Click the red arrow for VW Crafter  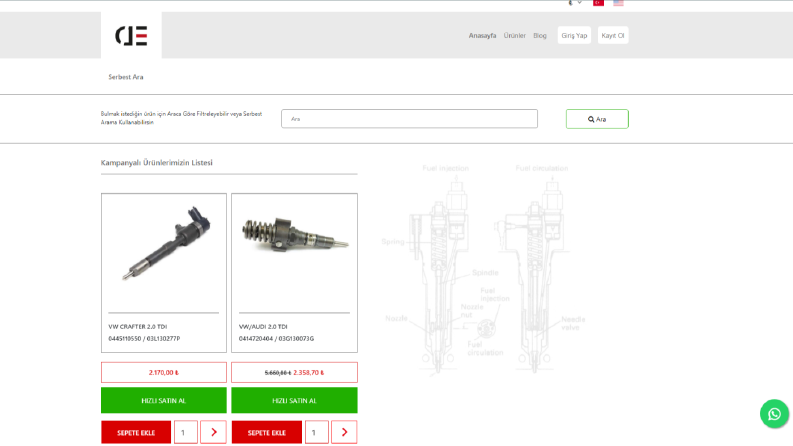point(213,432)
